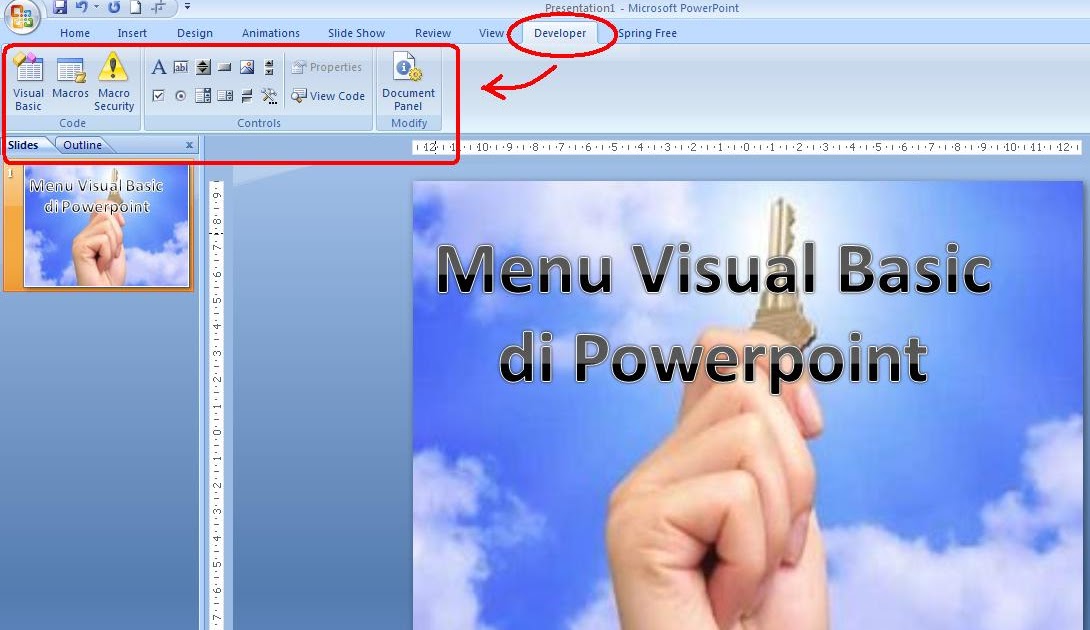Open the Document Panel

tap(408, 80)
